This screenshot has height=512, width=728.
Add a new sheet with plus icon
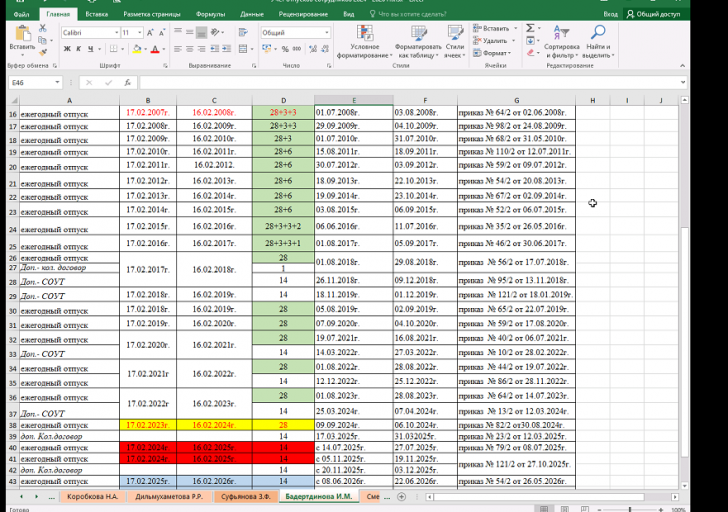pos(402,497)
